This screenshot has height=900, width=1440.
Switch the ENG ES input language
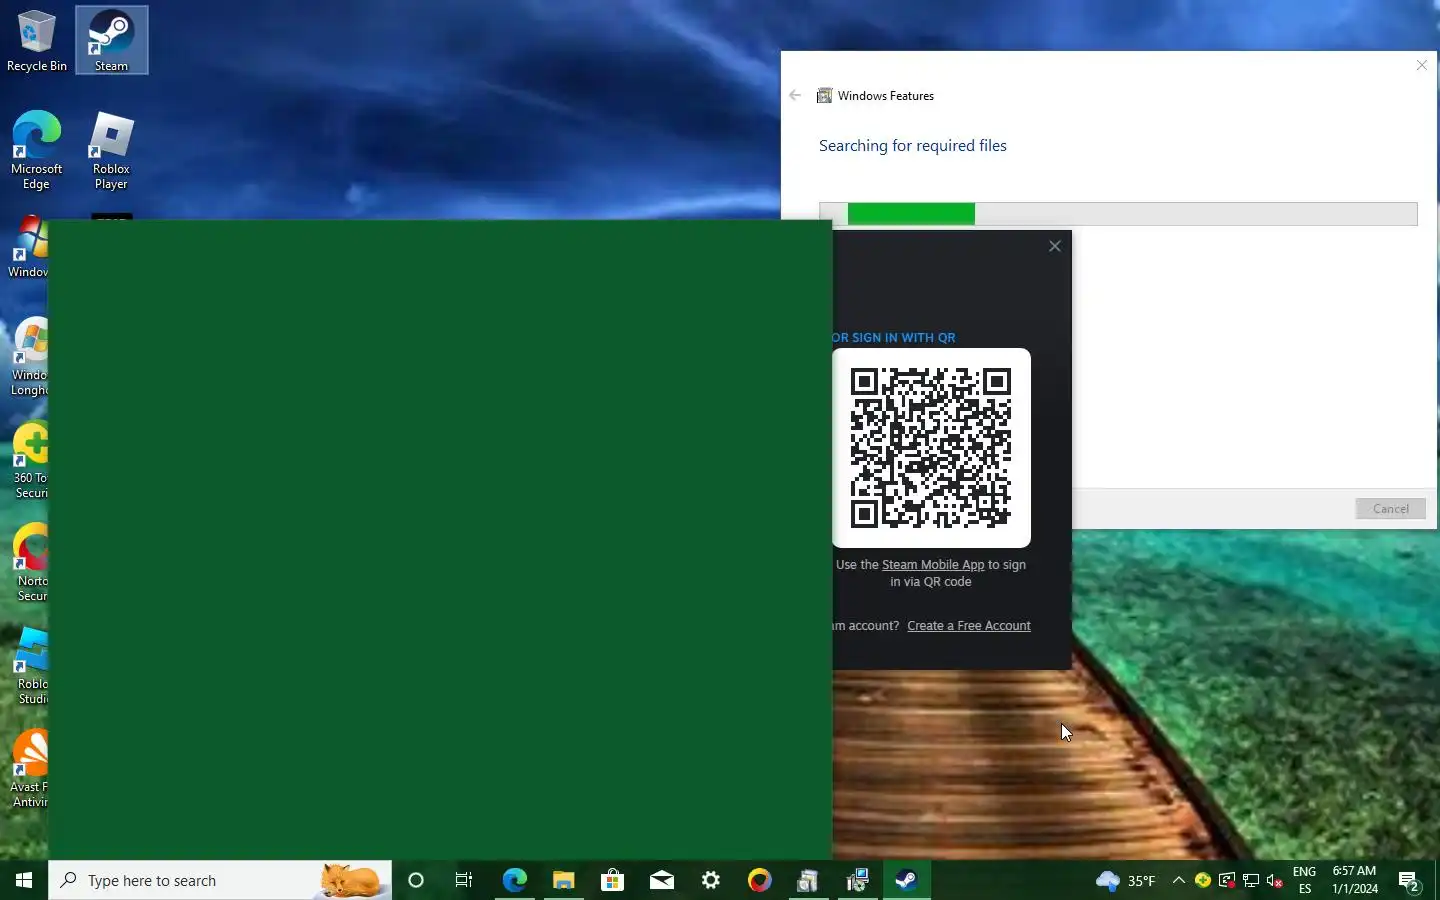coord(1304,880)
